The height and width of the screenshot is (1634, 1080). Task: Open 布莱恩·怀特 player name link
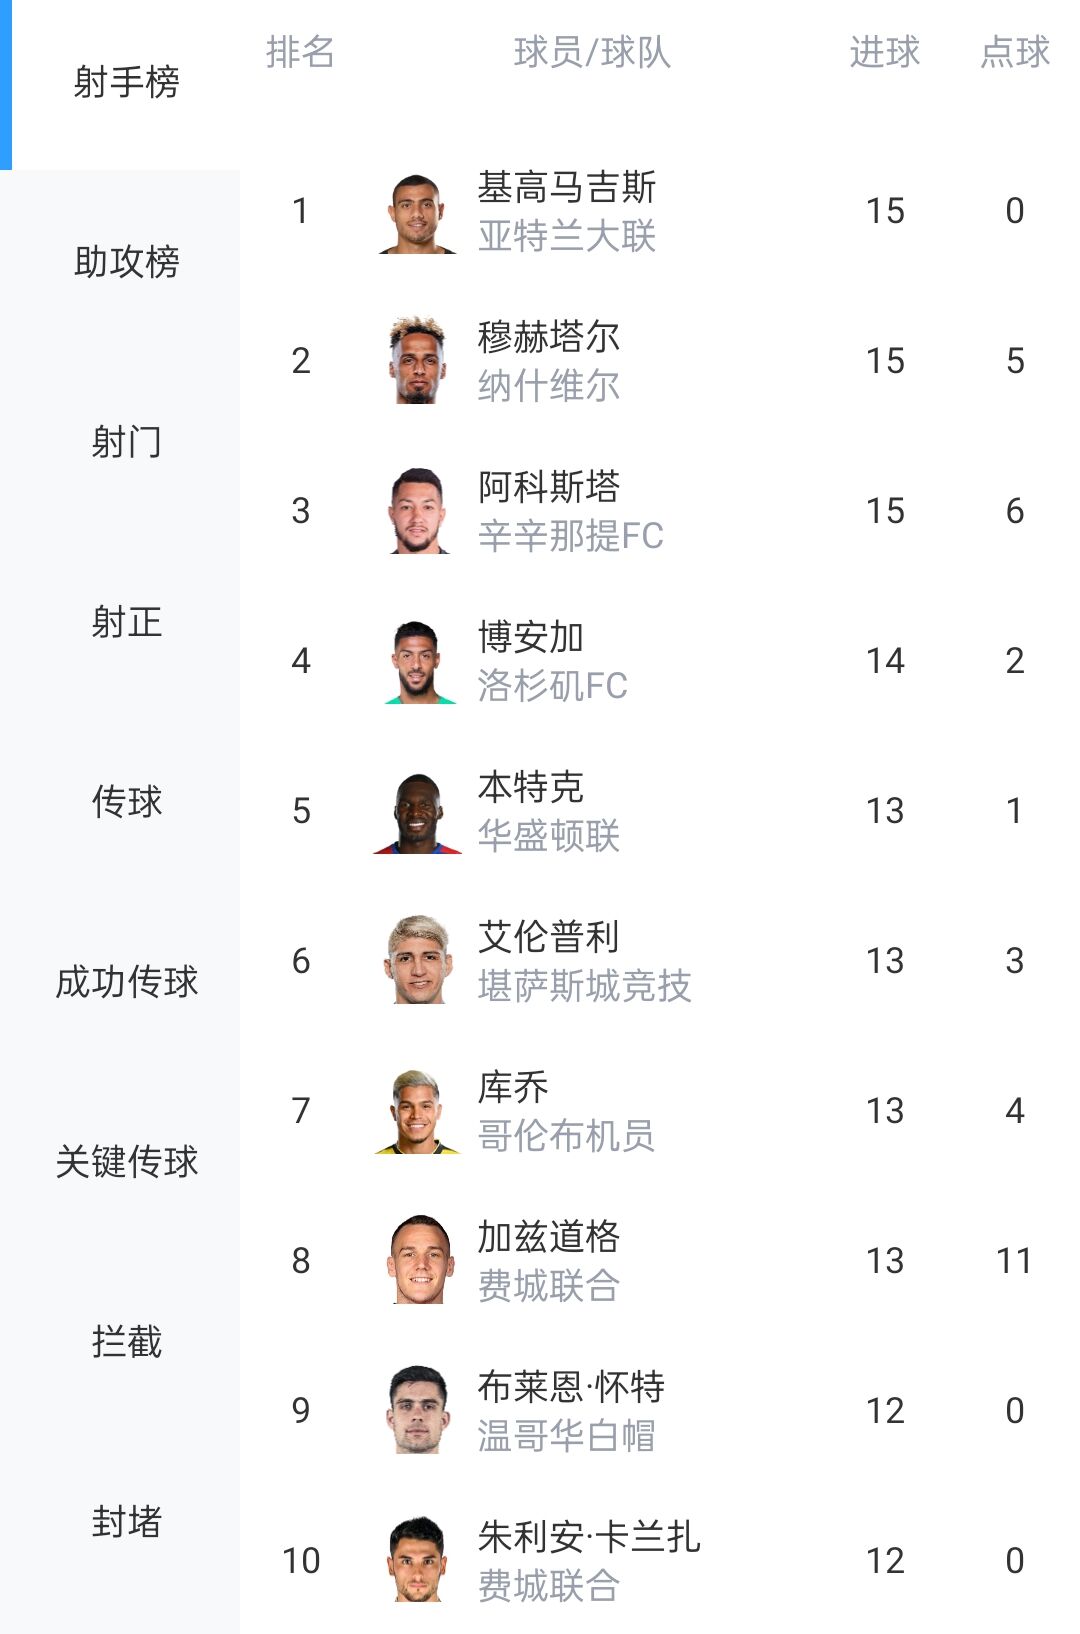coord(571,1387)
